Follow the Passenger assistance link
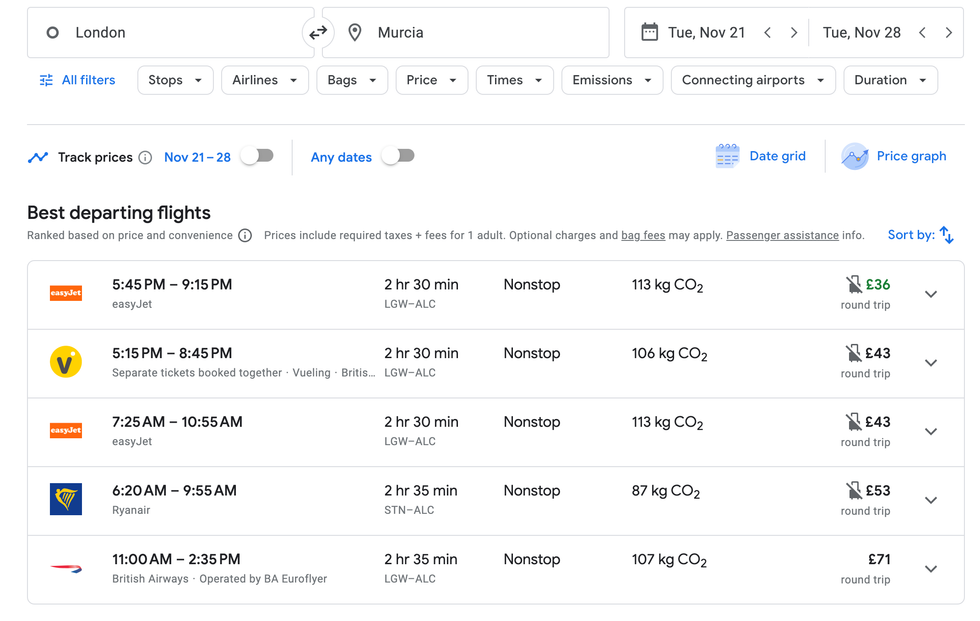The width and height of the screenshot is (980, 621). pyautogui.click(x=782, y=236)
